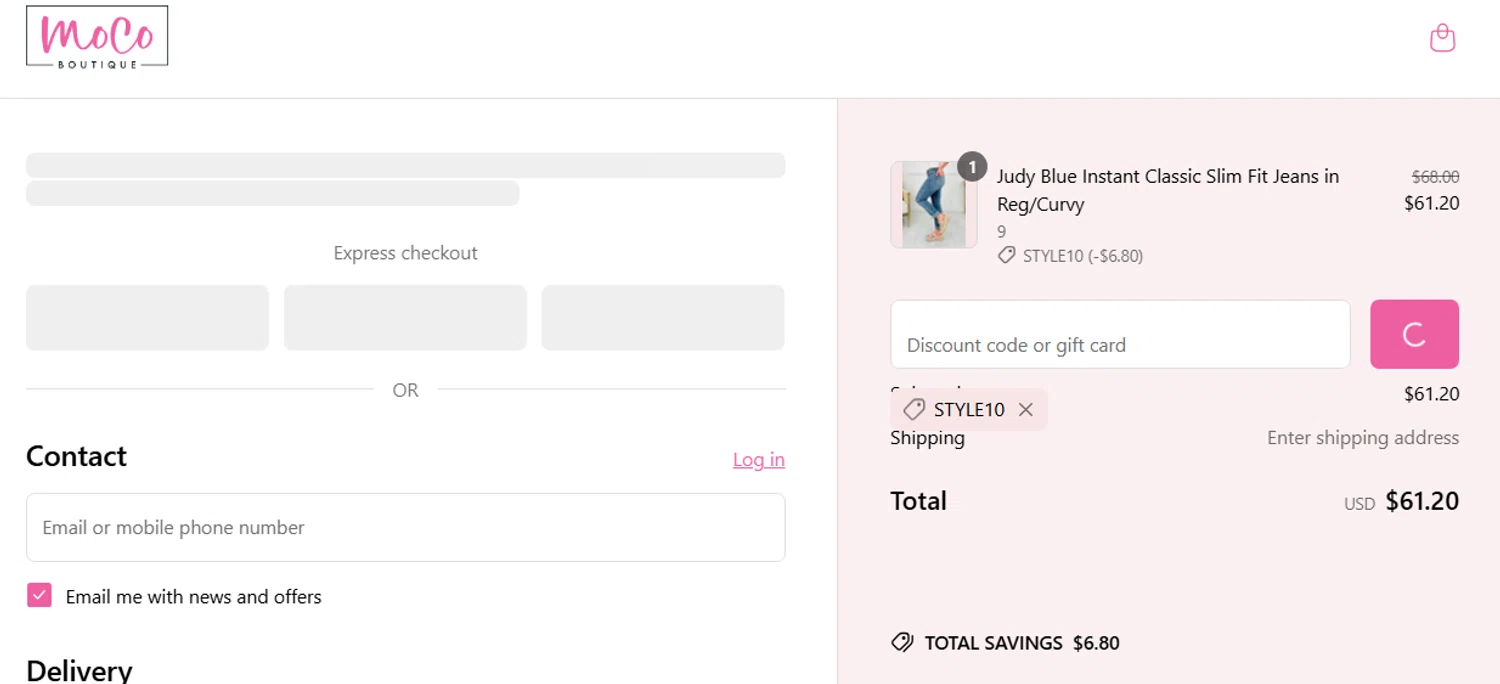Remove the STYLE10 discount chip
The height and width of the screenshot is (684, 1500).
coord(1025,410)
